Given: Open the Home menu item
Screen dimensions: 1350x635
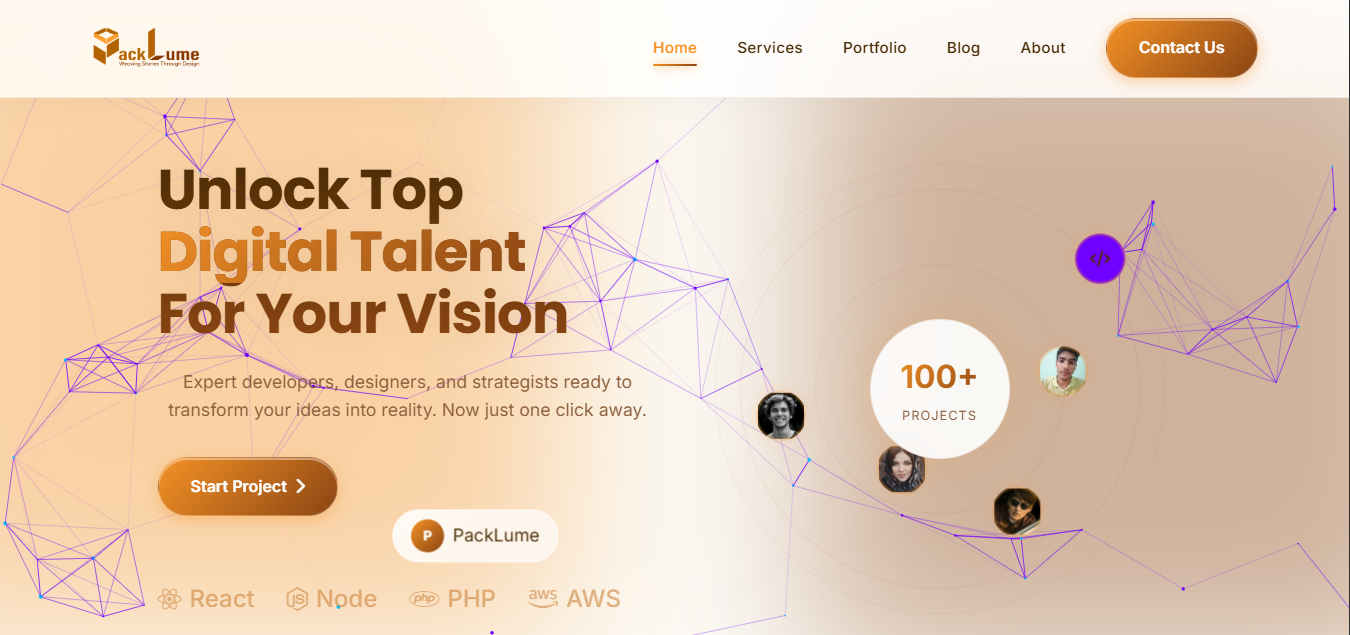Looking at the screenshot, I should tap(675, 48).
